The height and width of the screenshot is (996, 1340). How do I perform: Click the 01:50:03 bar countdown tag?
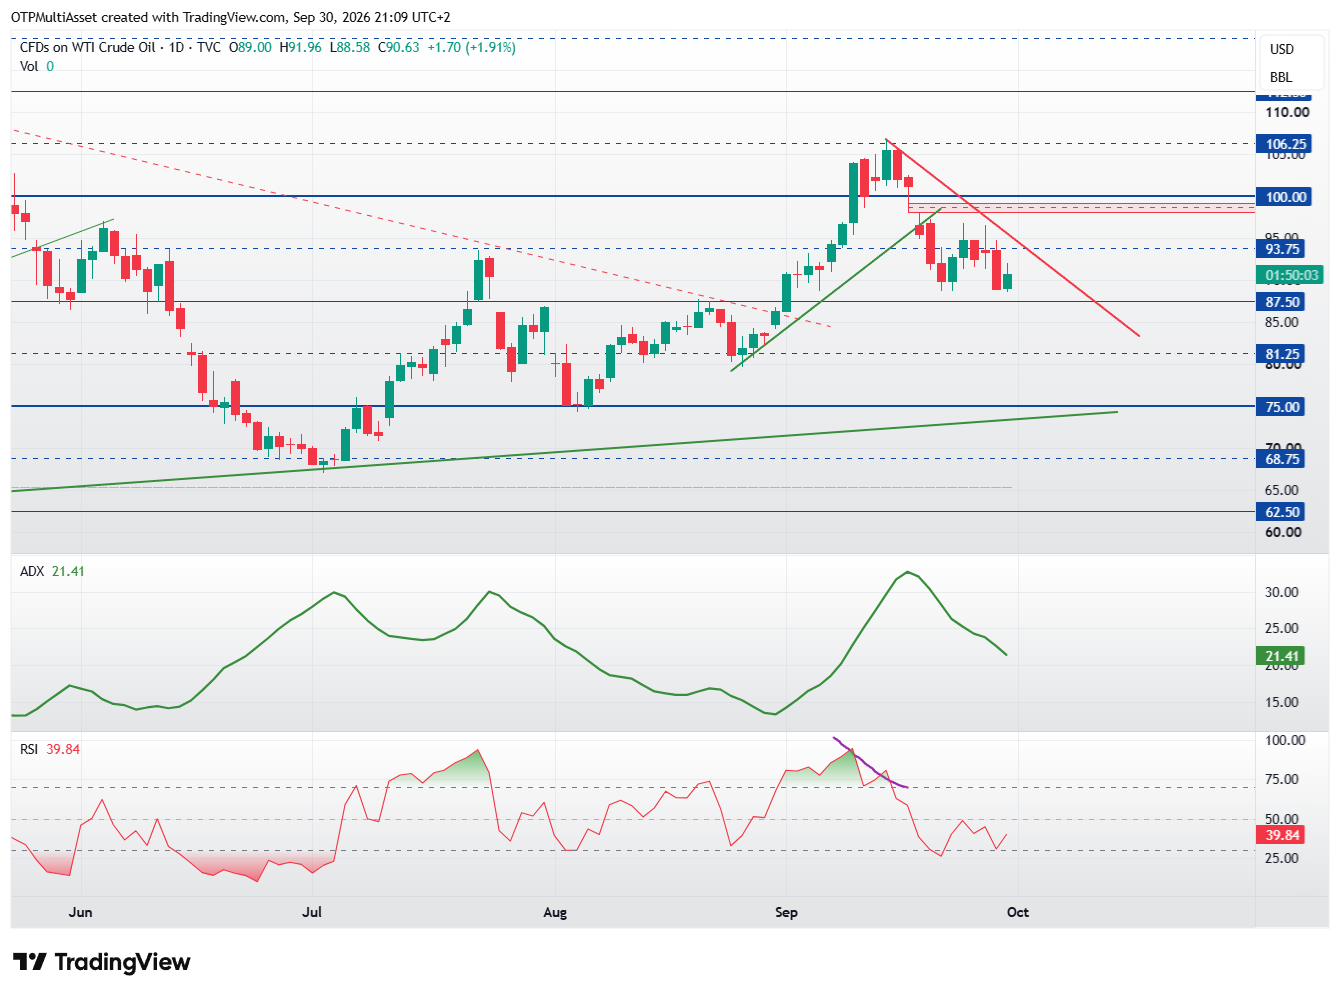1291,275
